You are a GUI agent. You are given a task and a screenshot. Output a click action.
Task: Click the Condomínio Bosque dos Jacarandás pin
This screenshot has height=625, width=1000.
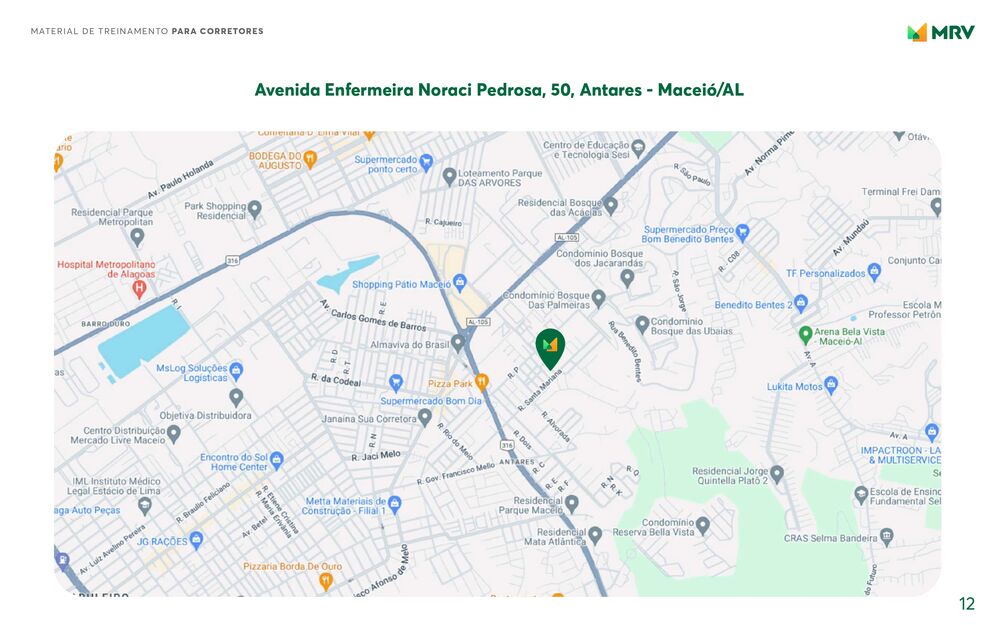point(627,278)
